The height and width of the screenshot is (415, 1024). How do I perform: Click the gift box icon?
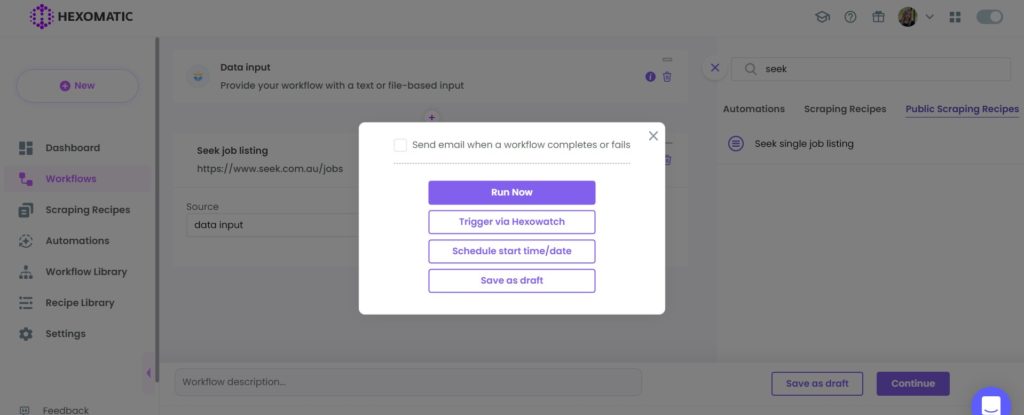(x=878, y=17)
